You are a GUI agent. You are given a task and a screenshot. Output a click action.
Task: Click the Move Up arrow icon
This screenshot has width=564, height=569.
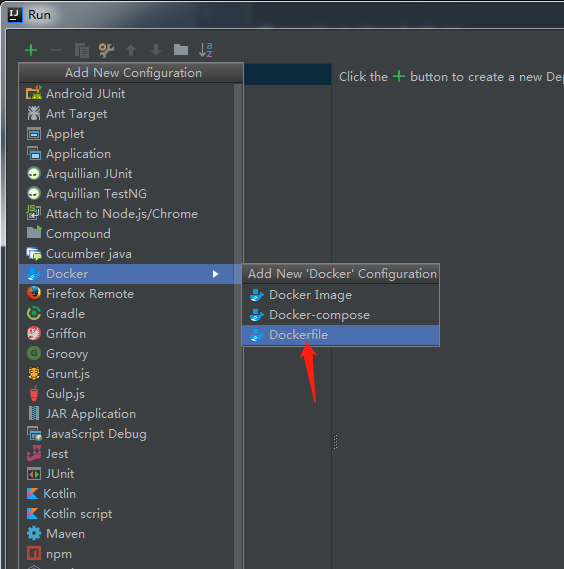[131, 50]
